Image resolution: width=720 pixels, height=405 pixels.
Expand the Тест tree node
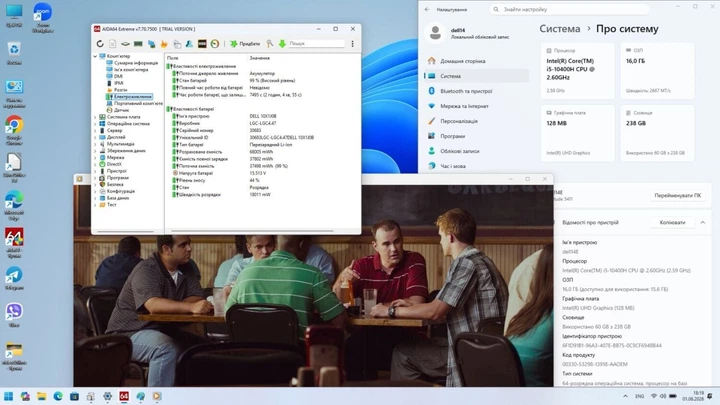tap(95, 205)
